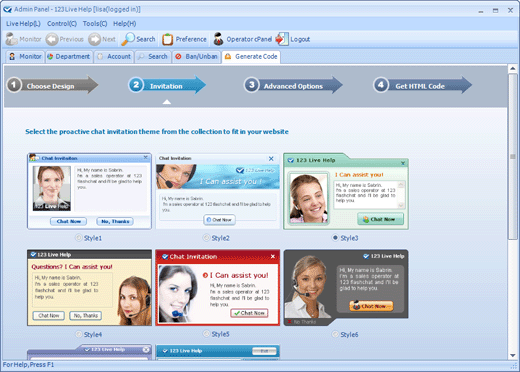This screenshot has width=520, height=372.
Task: Open the Control(C) menu
Action: click(62, 24)
